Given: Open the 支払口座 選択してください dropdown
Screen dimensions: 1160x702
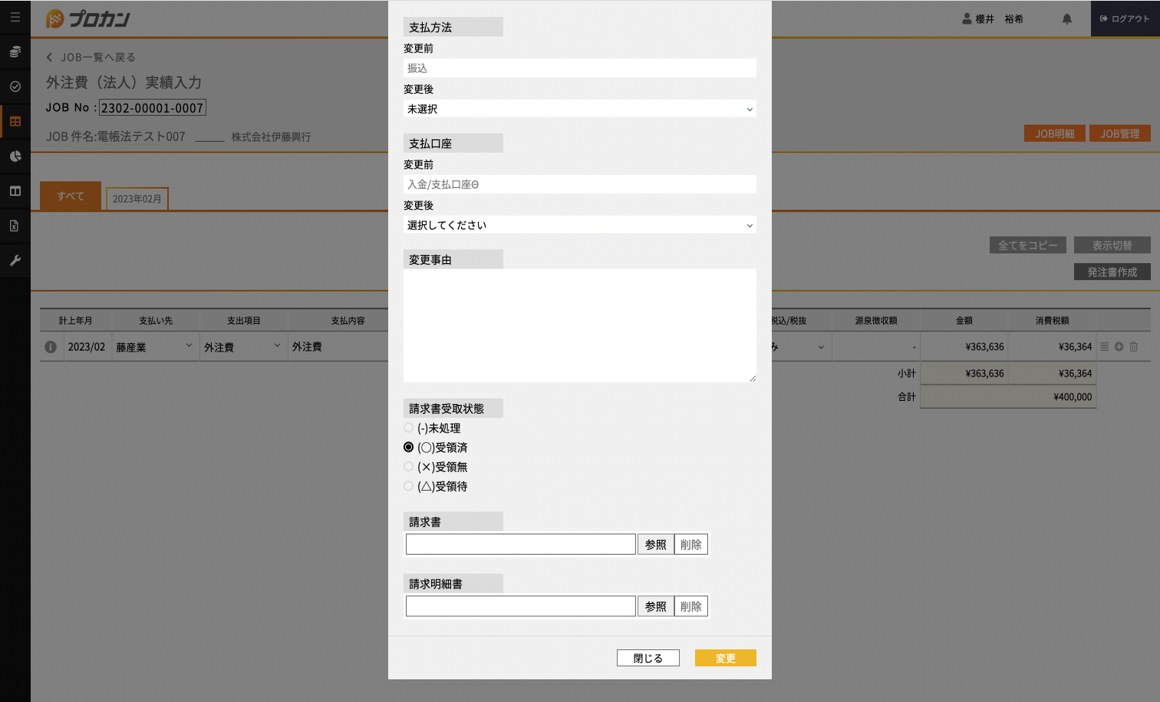Looking at the screenshot, I should click(x=580, y=224).
